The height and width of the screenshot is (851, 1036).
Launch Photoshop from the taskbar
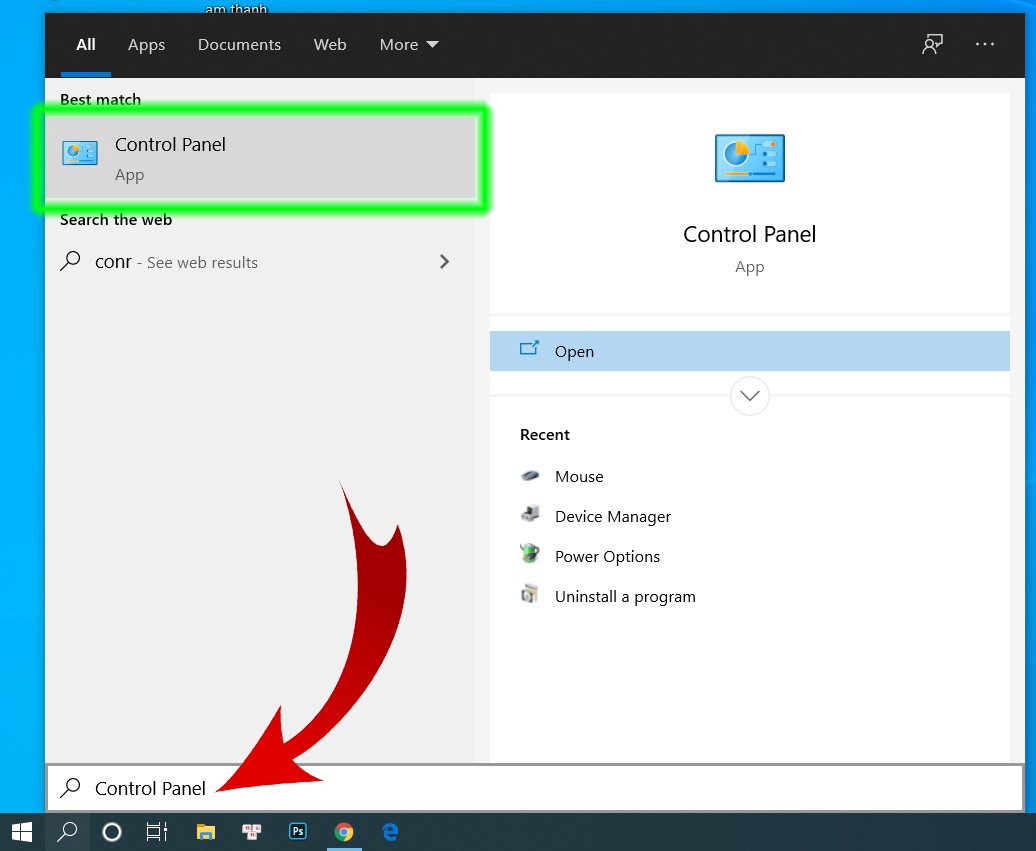(x=298, y=832)
